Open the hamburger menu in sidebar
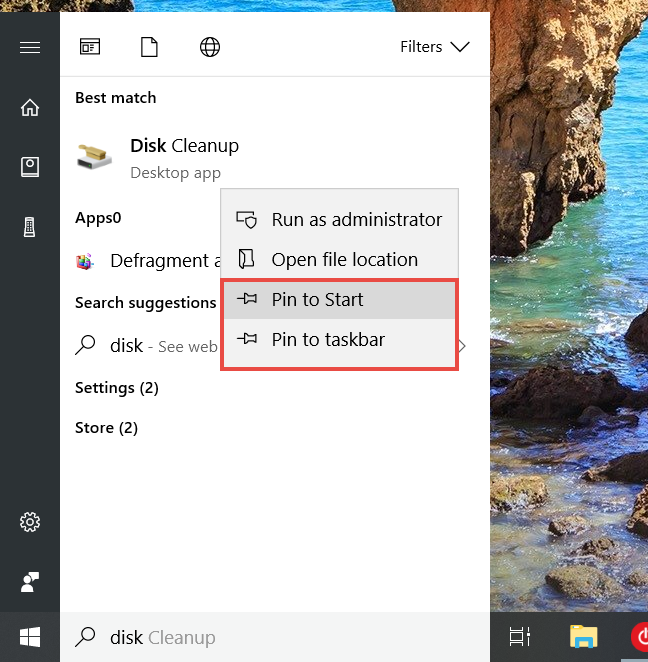The image size is (648, 662). (x=30, y=47)
